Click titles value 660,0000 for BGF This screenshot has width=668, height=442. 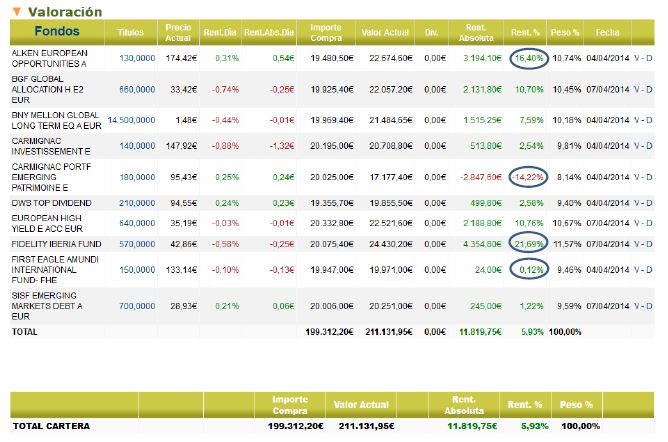pyautogui.click(x=137, y=89)
